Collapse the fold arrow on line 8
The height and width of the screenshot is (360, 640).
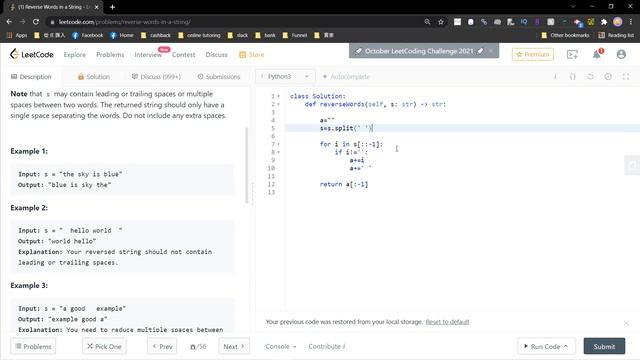279,152
